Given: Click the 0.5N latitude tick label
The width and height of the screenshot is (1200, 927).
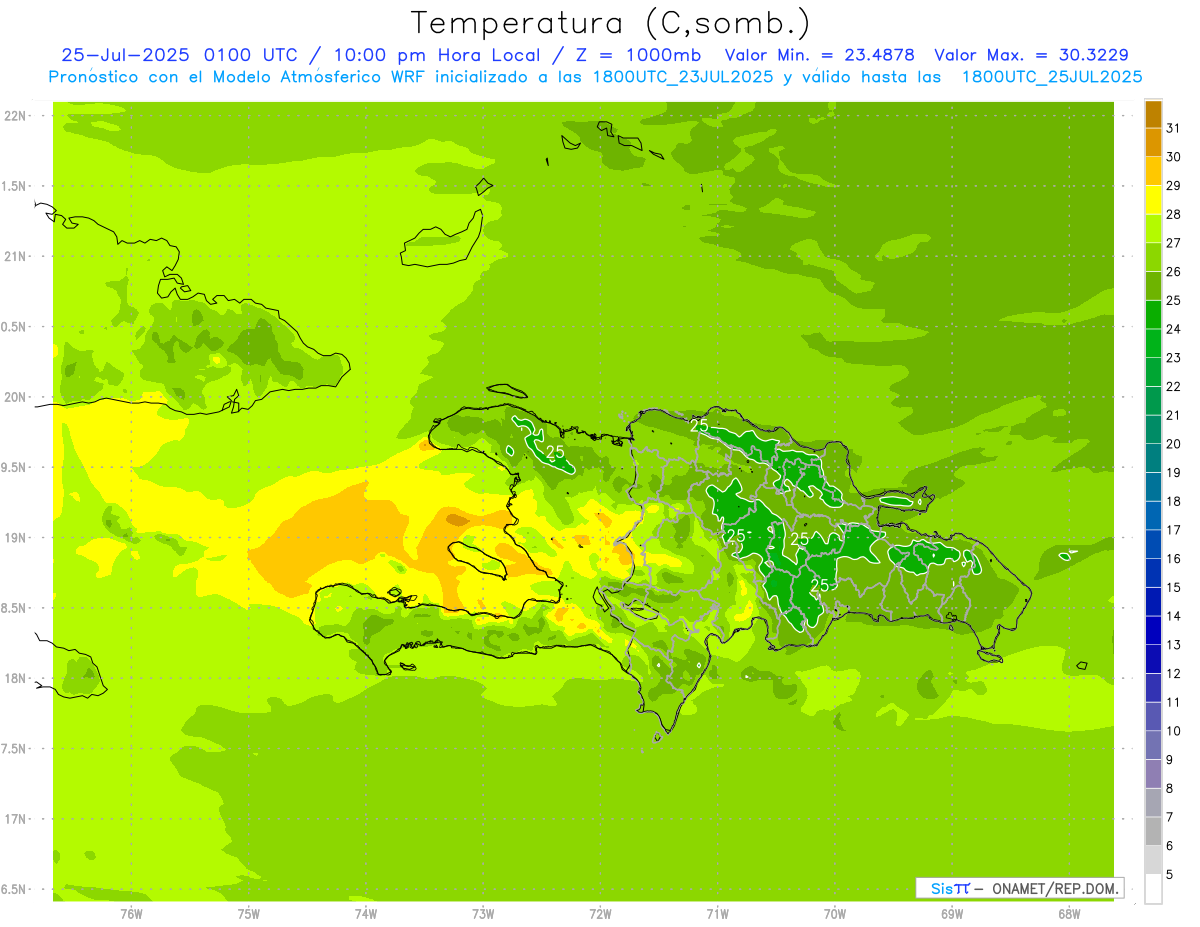Looking at the screenshot, I should pos(15,327).
